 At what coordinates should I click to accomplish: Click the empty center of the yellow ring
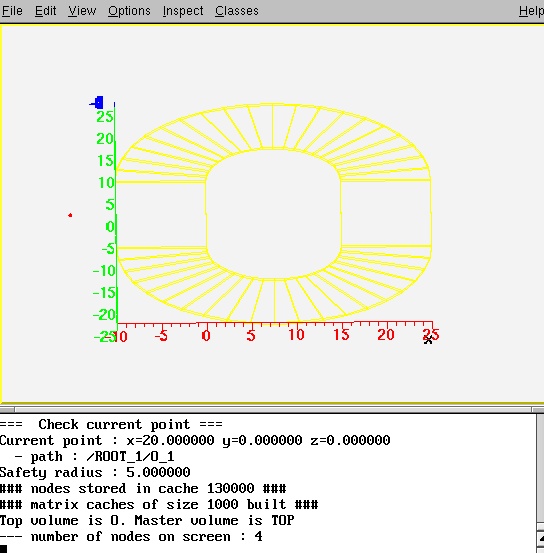tap(273, 214)
